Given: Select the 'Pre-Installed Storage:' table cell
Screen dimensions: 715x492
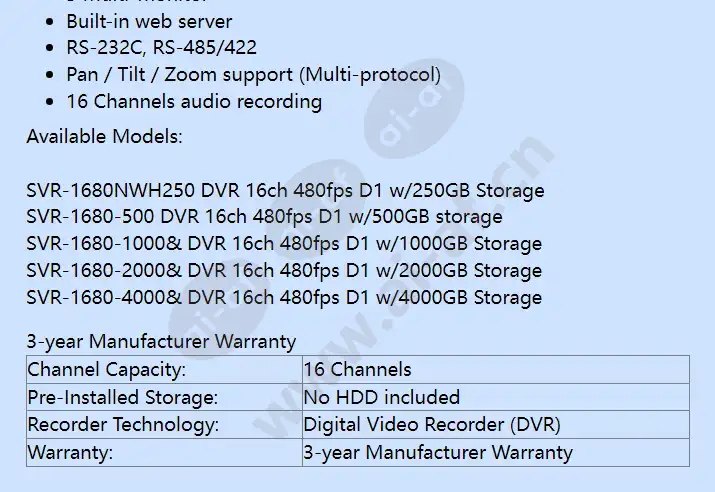Looking at the screenshot, I should click(x=164, y=397).
